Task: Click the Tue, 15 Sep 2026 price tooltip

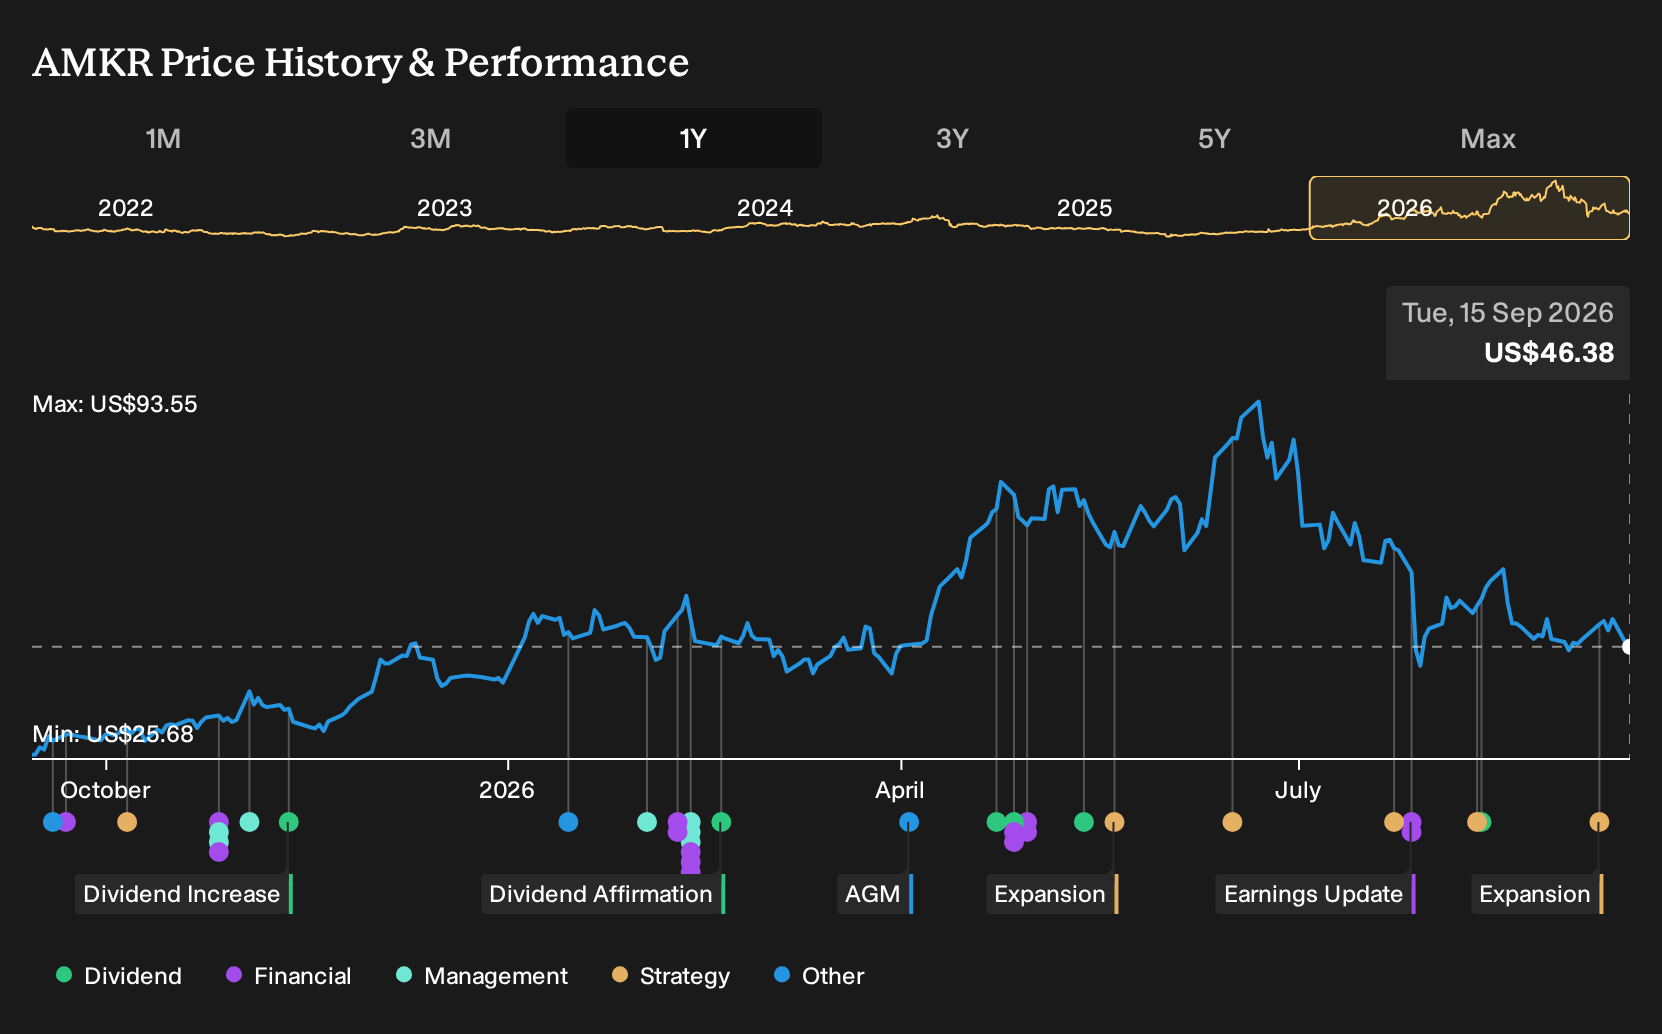Action: pos(1508,333)
